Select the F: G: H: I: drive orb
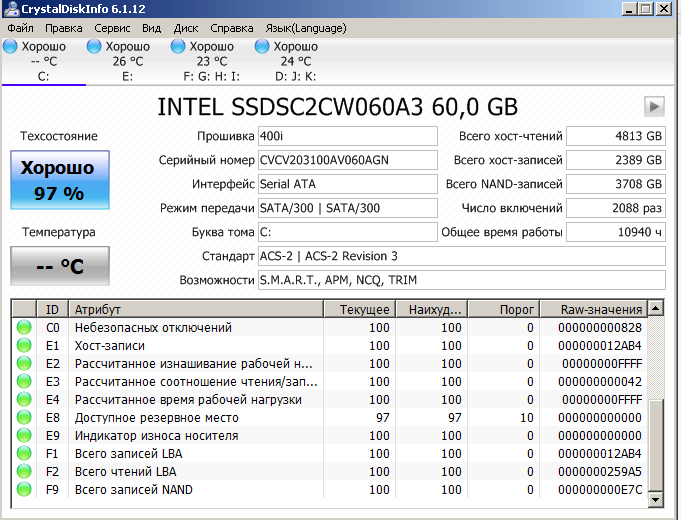Viewport: 681px width, 520px height. click(178, 47)
